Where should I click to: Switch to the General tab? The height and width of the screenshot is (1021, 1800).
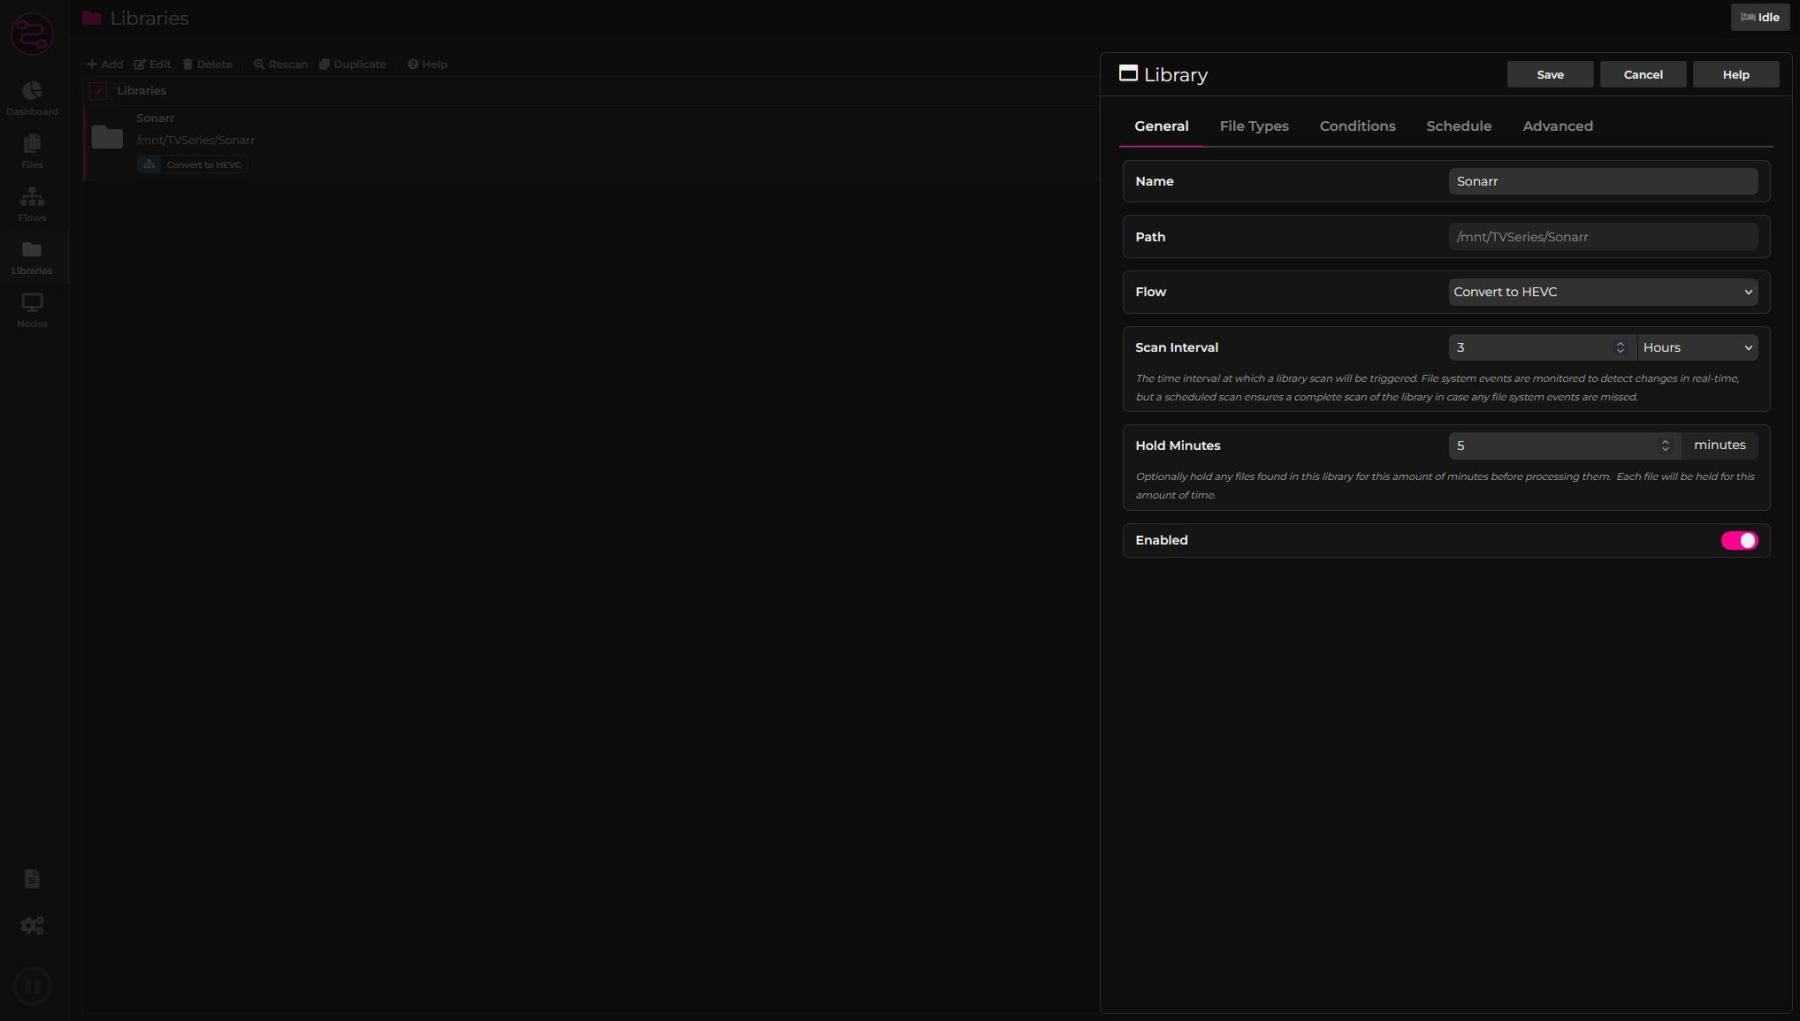click(1161, 126)
